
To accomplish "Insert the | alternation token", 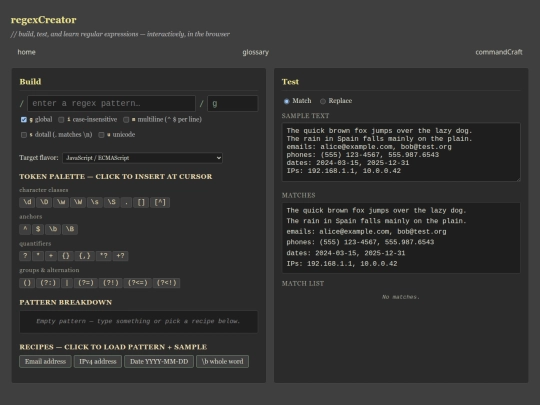I will click(x=67, y=283).
